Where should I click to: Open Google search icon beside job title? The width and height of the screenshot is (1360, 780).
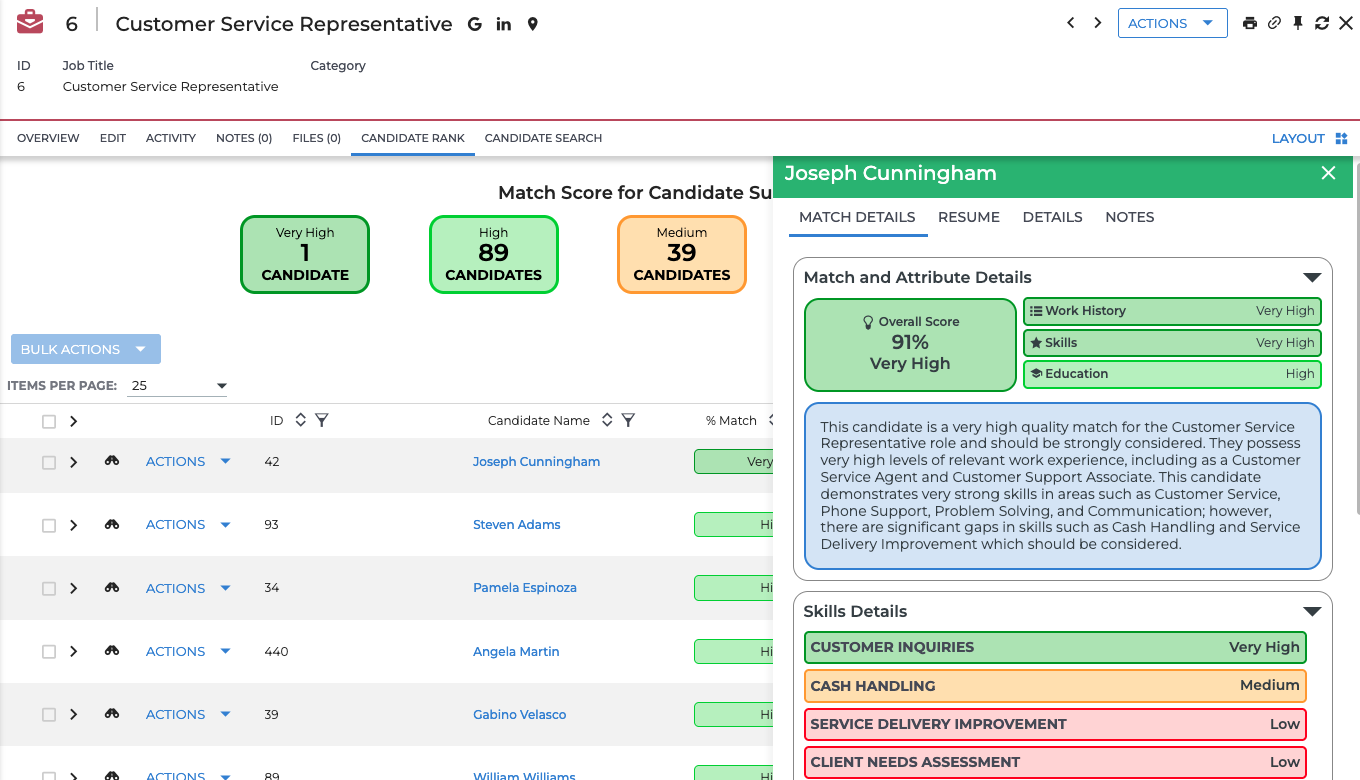tap(475, 24)
